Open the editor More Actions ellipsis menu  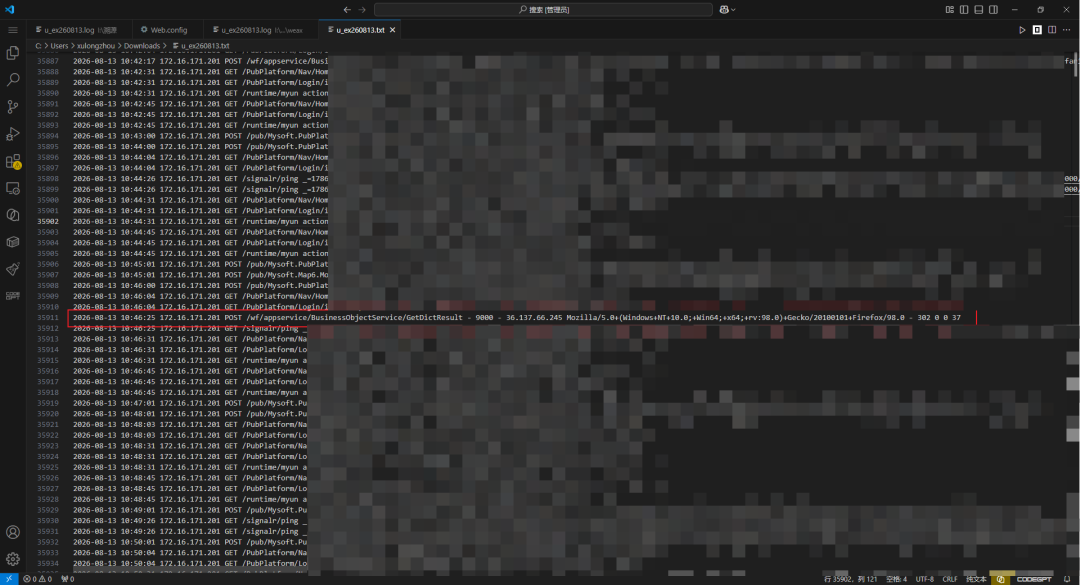(1066, 30)
